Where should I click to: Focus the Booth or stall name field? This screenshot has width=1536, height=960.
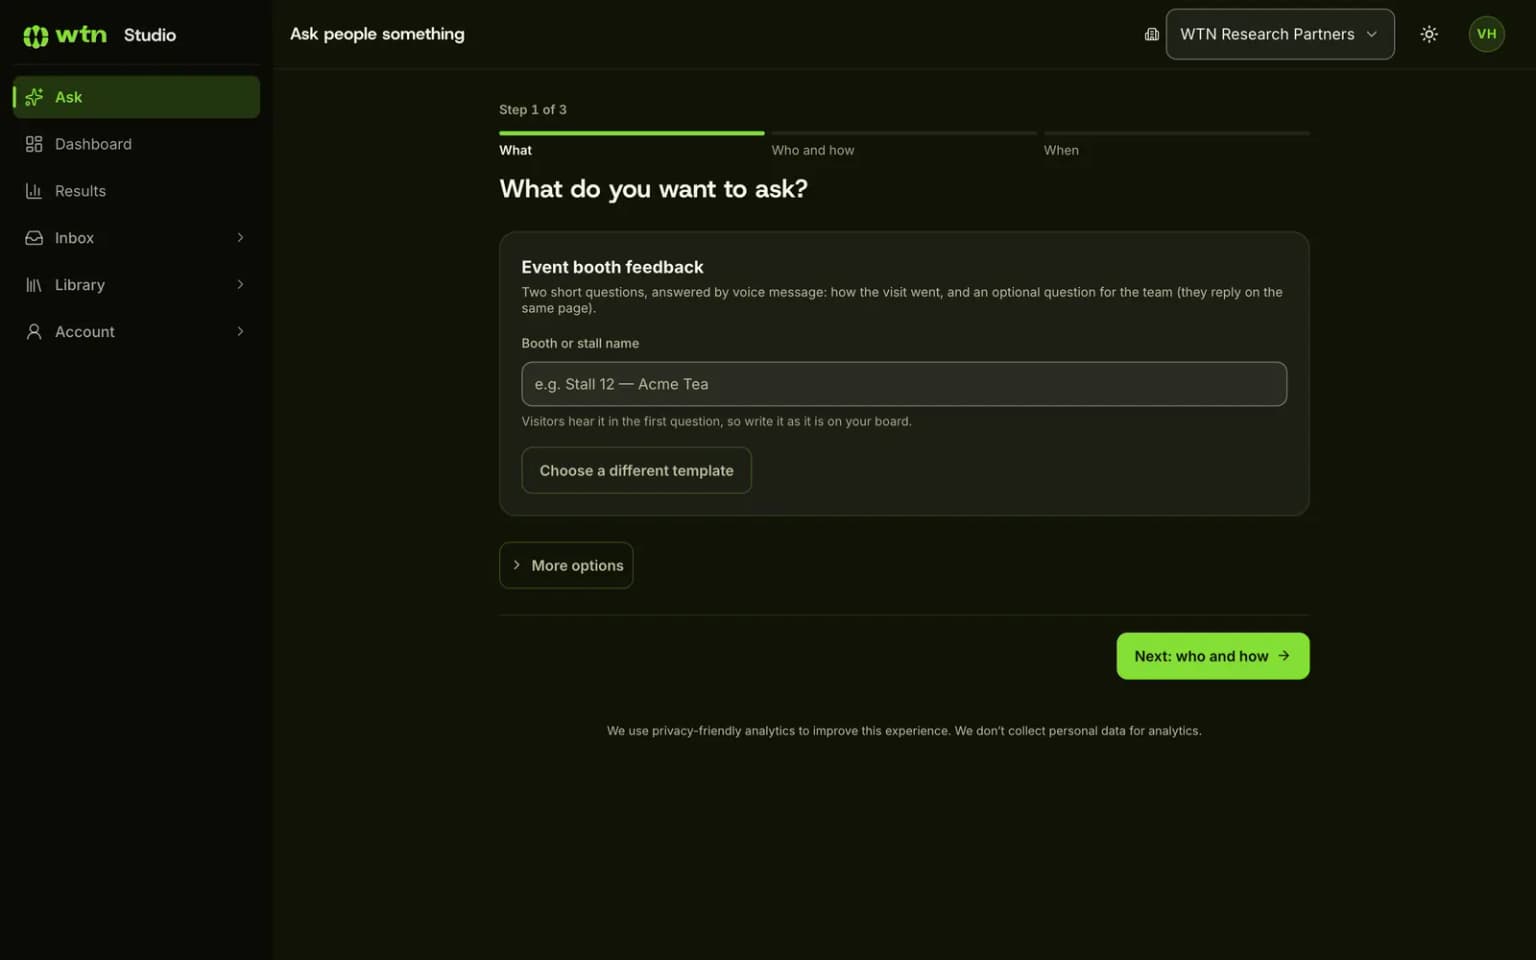coord(904,384)
